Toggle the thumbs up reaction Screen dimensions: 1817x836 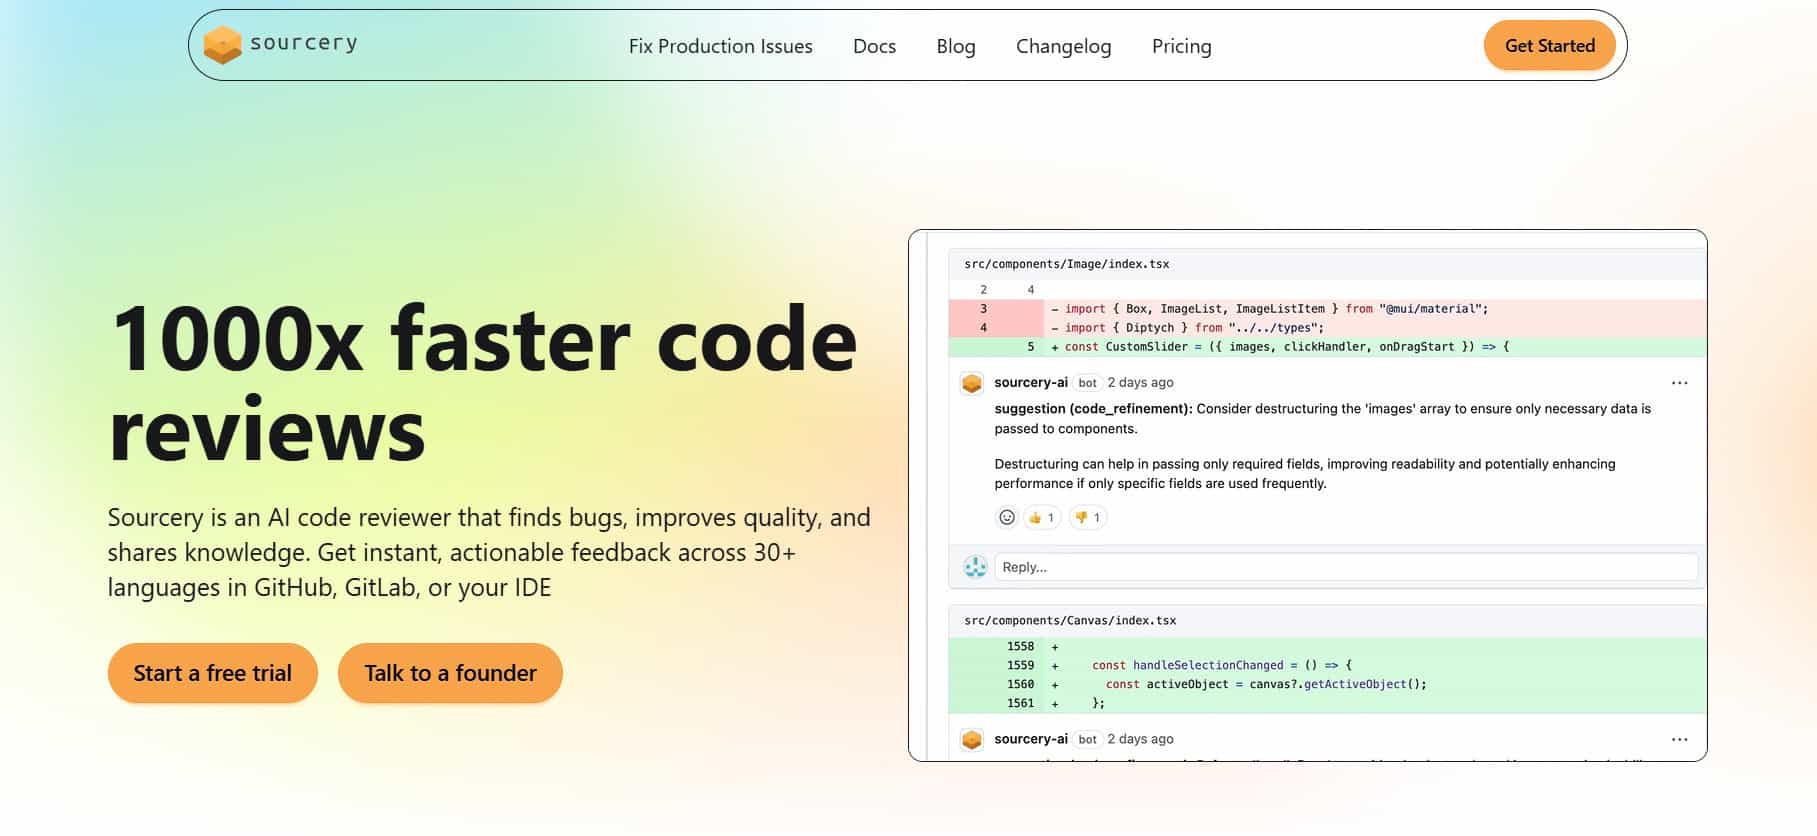(1041, 517)
